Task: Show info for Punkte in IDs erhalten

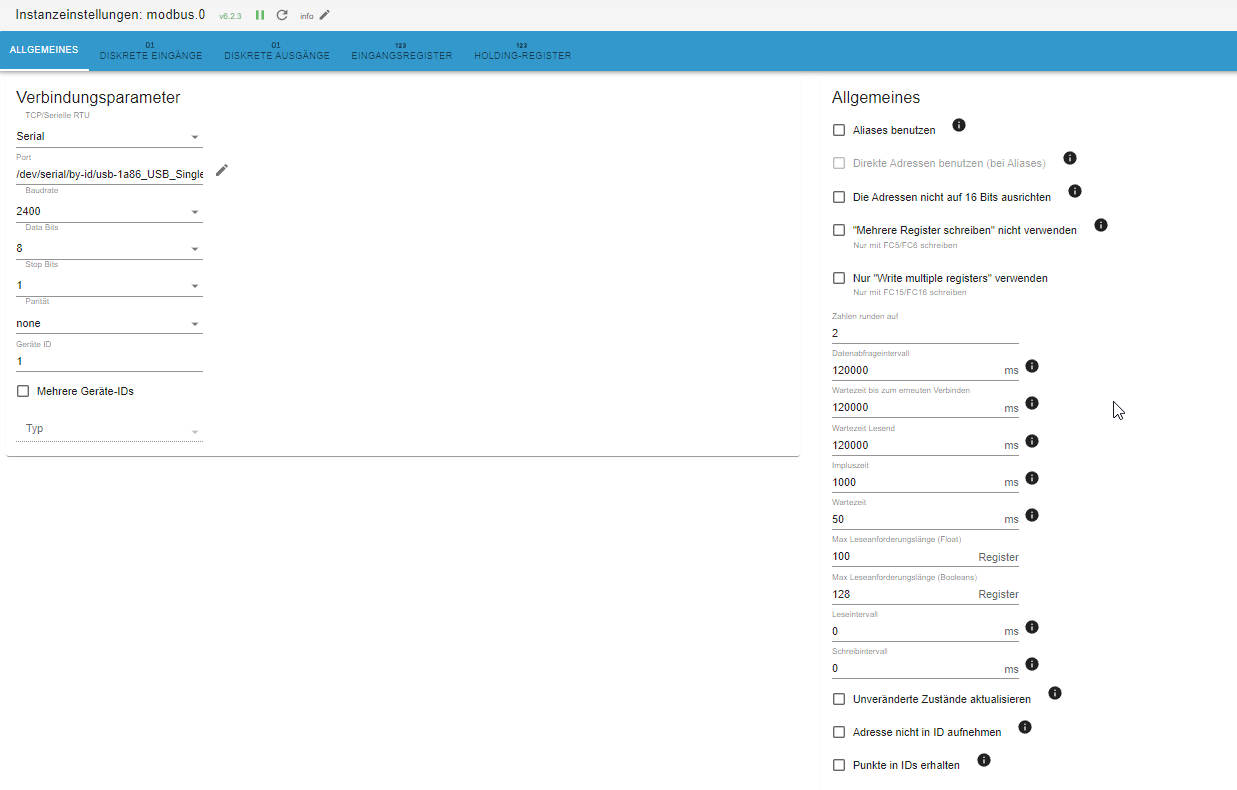Action: (x=983, y=760)
